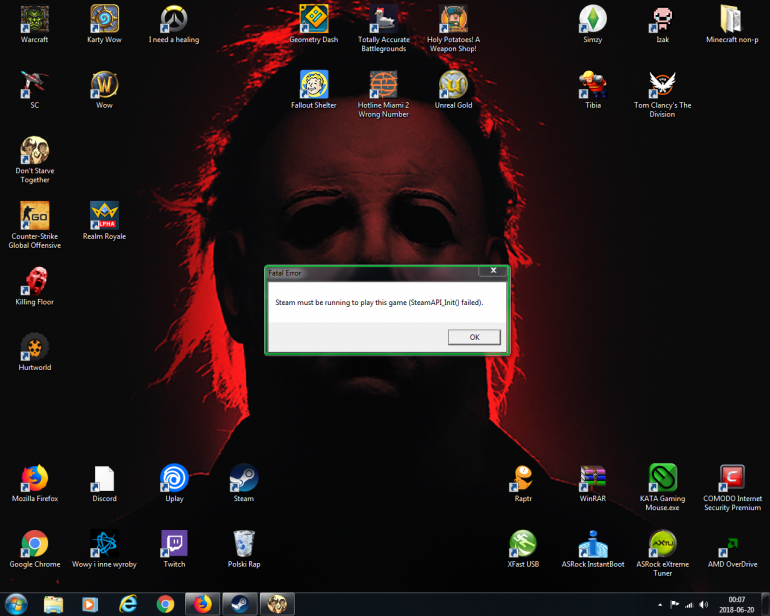770x616 pixels.
Task: Open Action Center flag in tray
Action: coord(675,605)
